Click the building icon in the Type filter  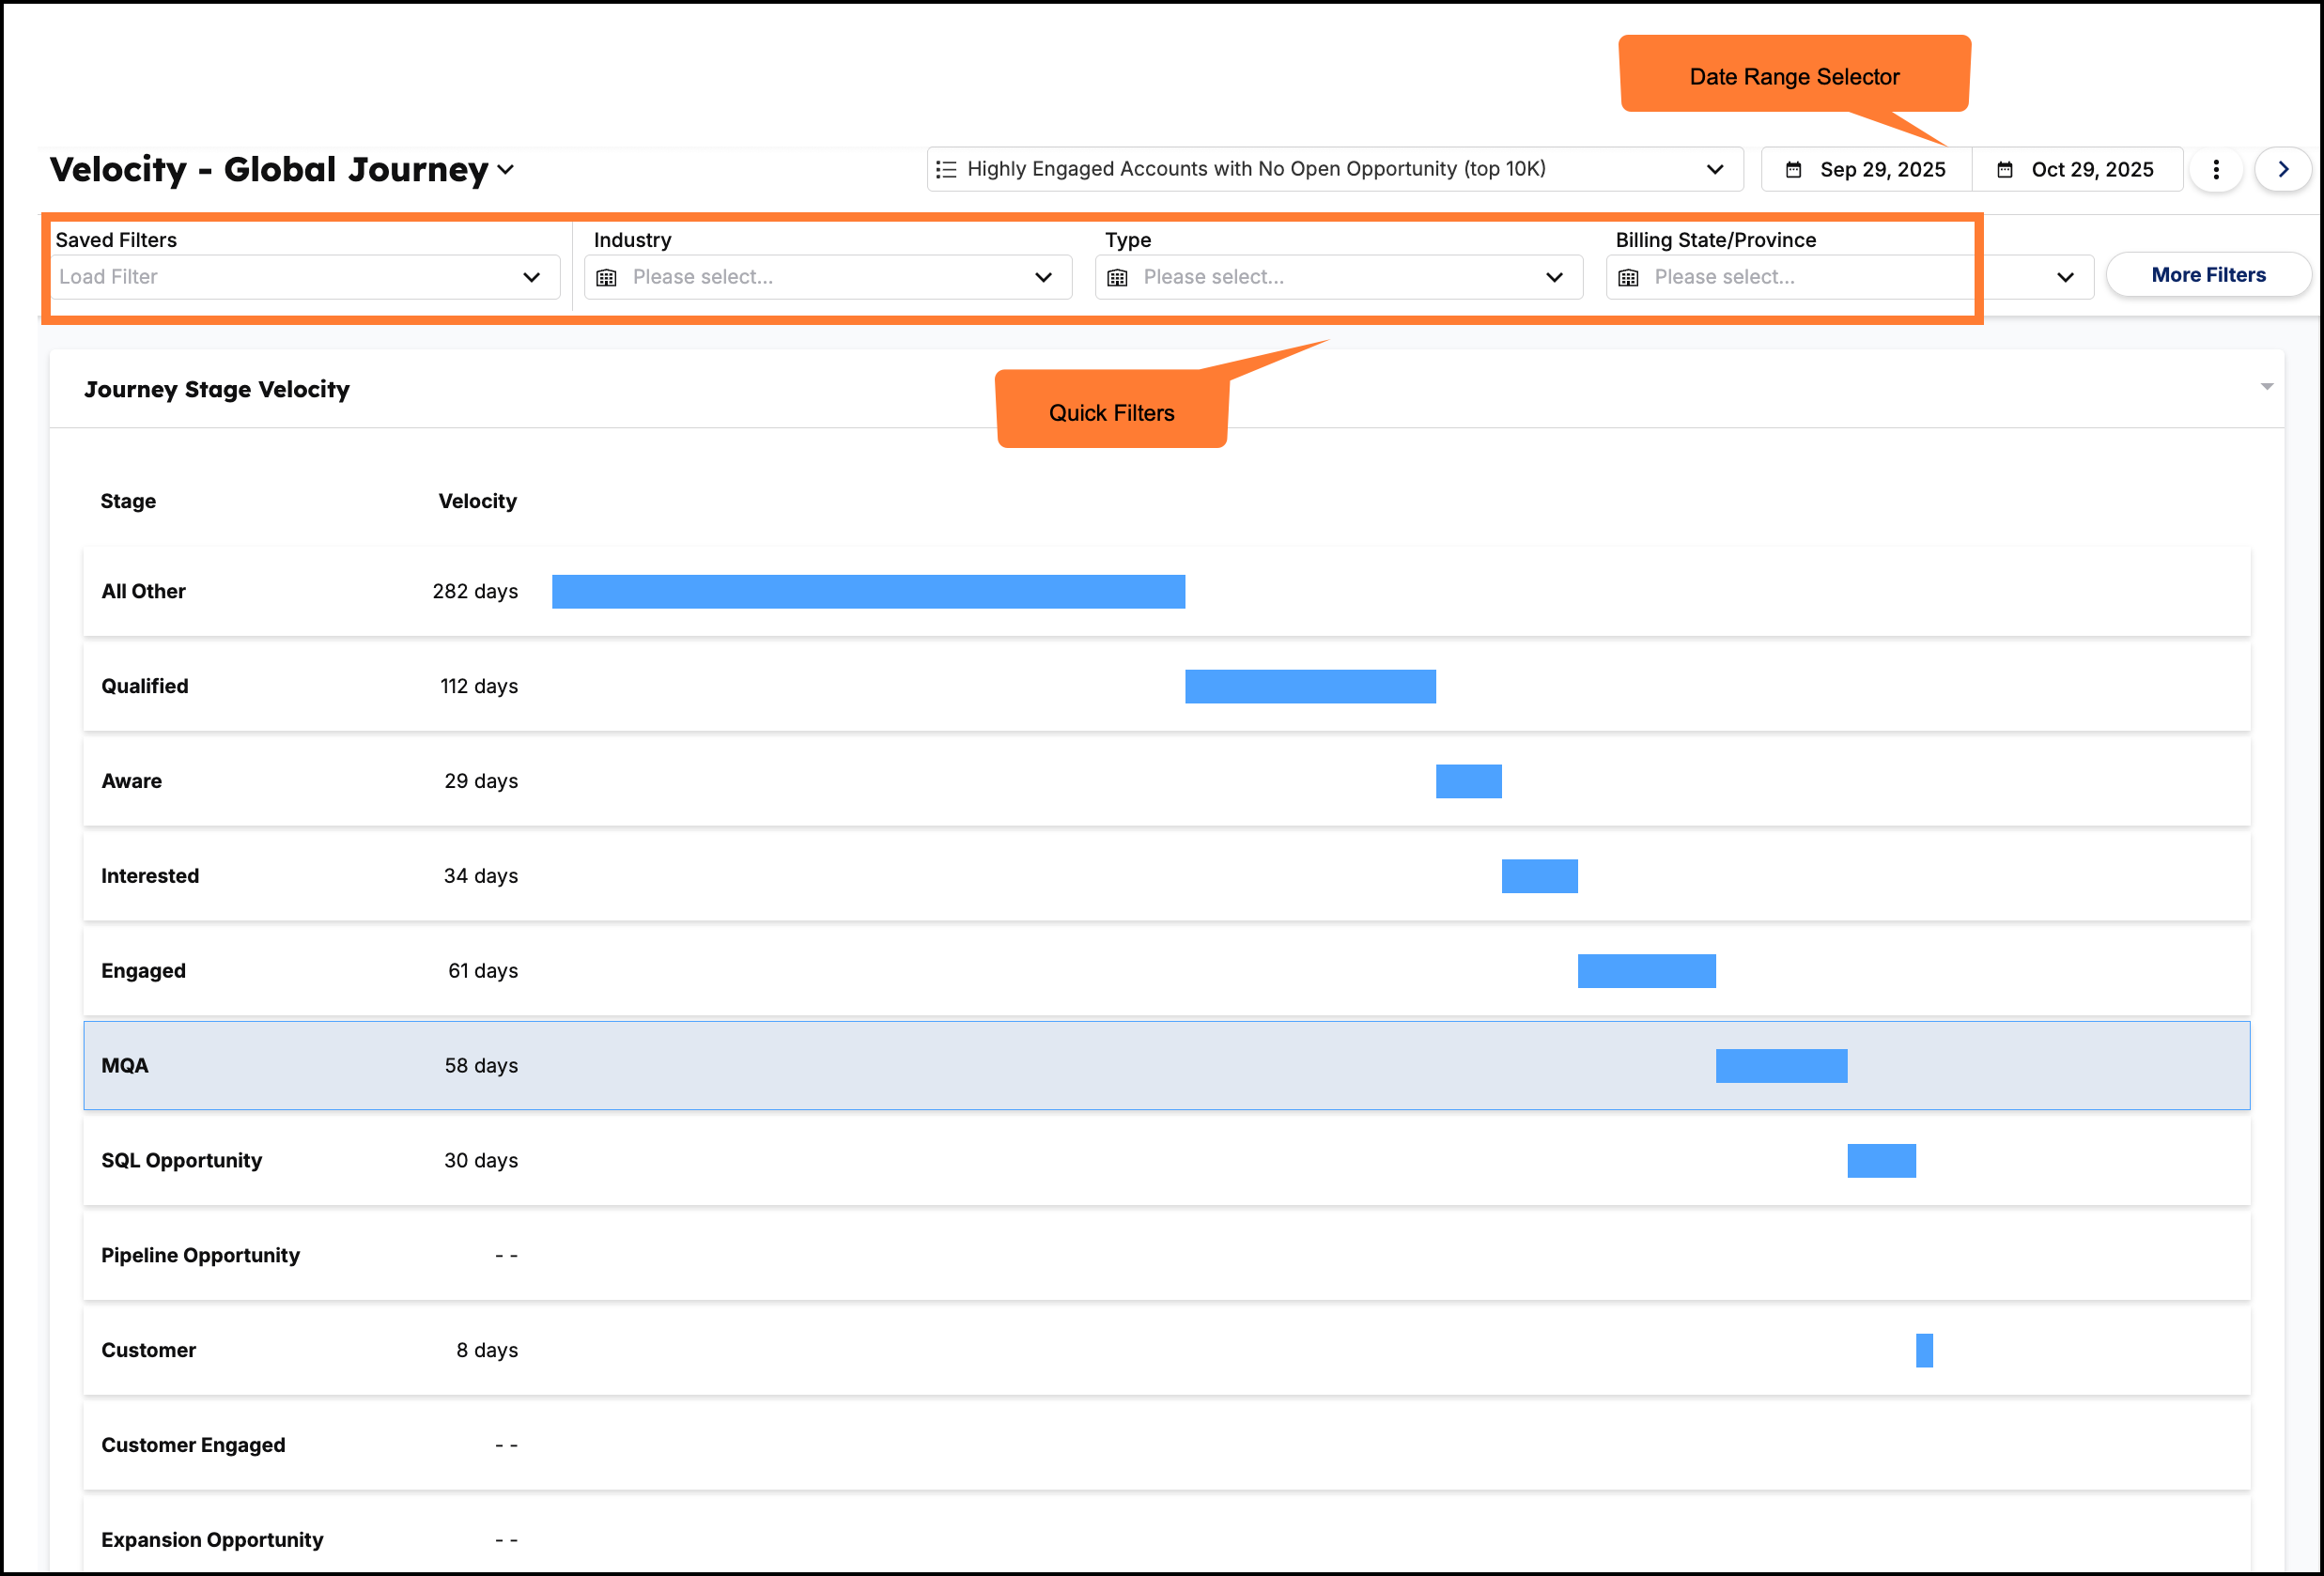tap(1118, 277)
